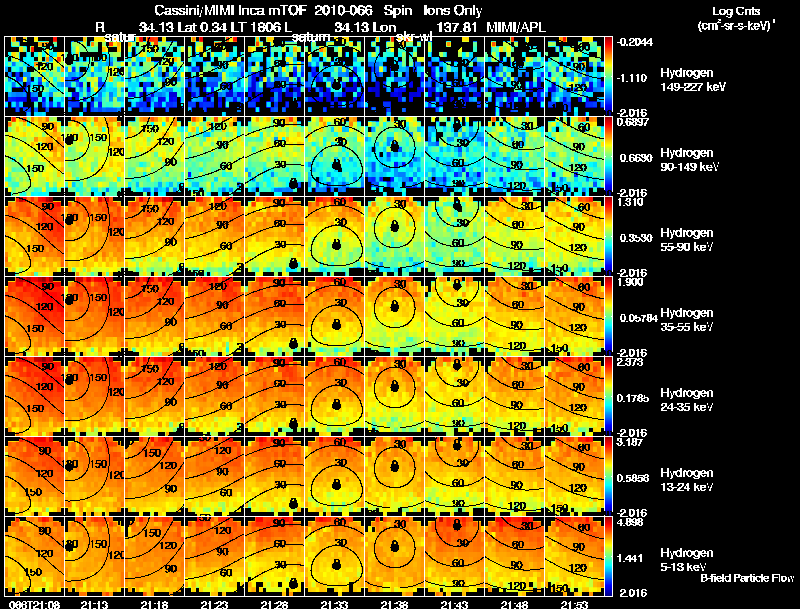Click the color scale value 1.900

(631, 282)
